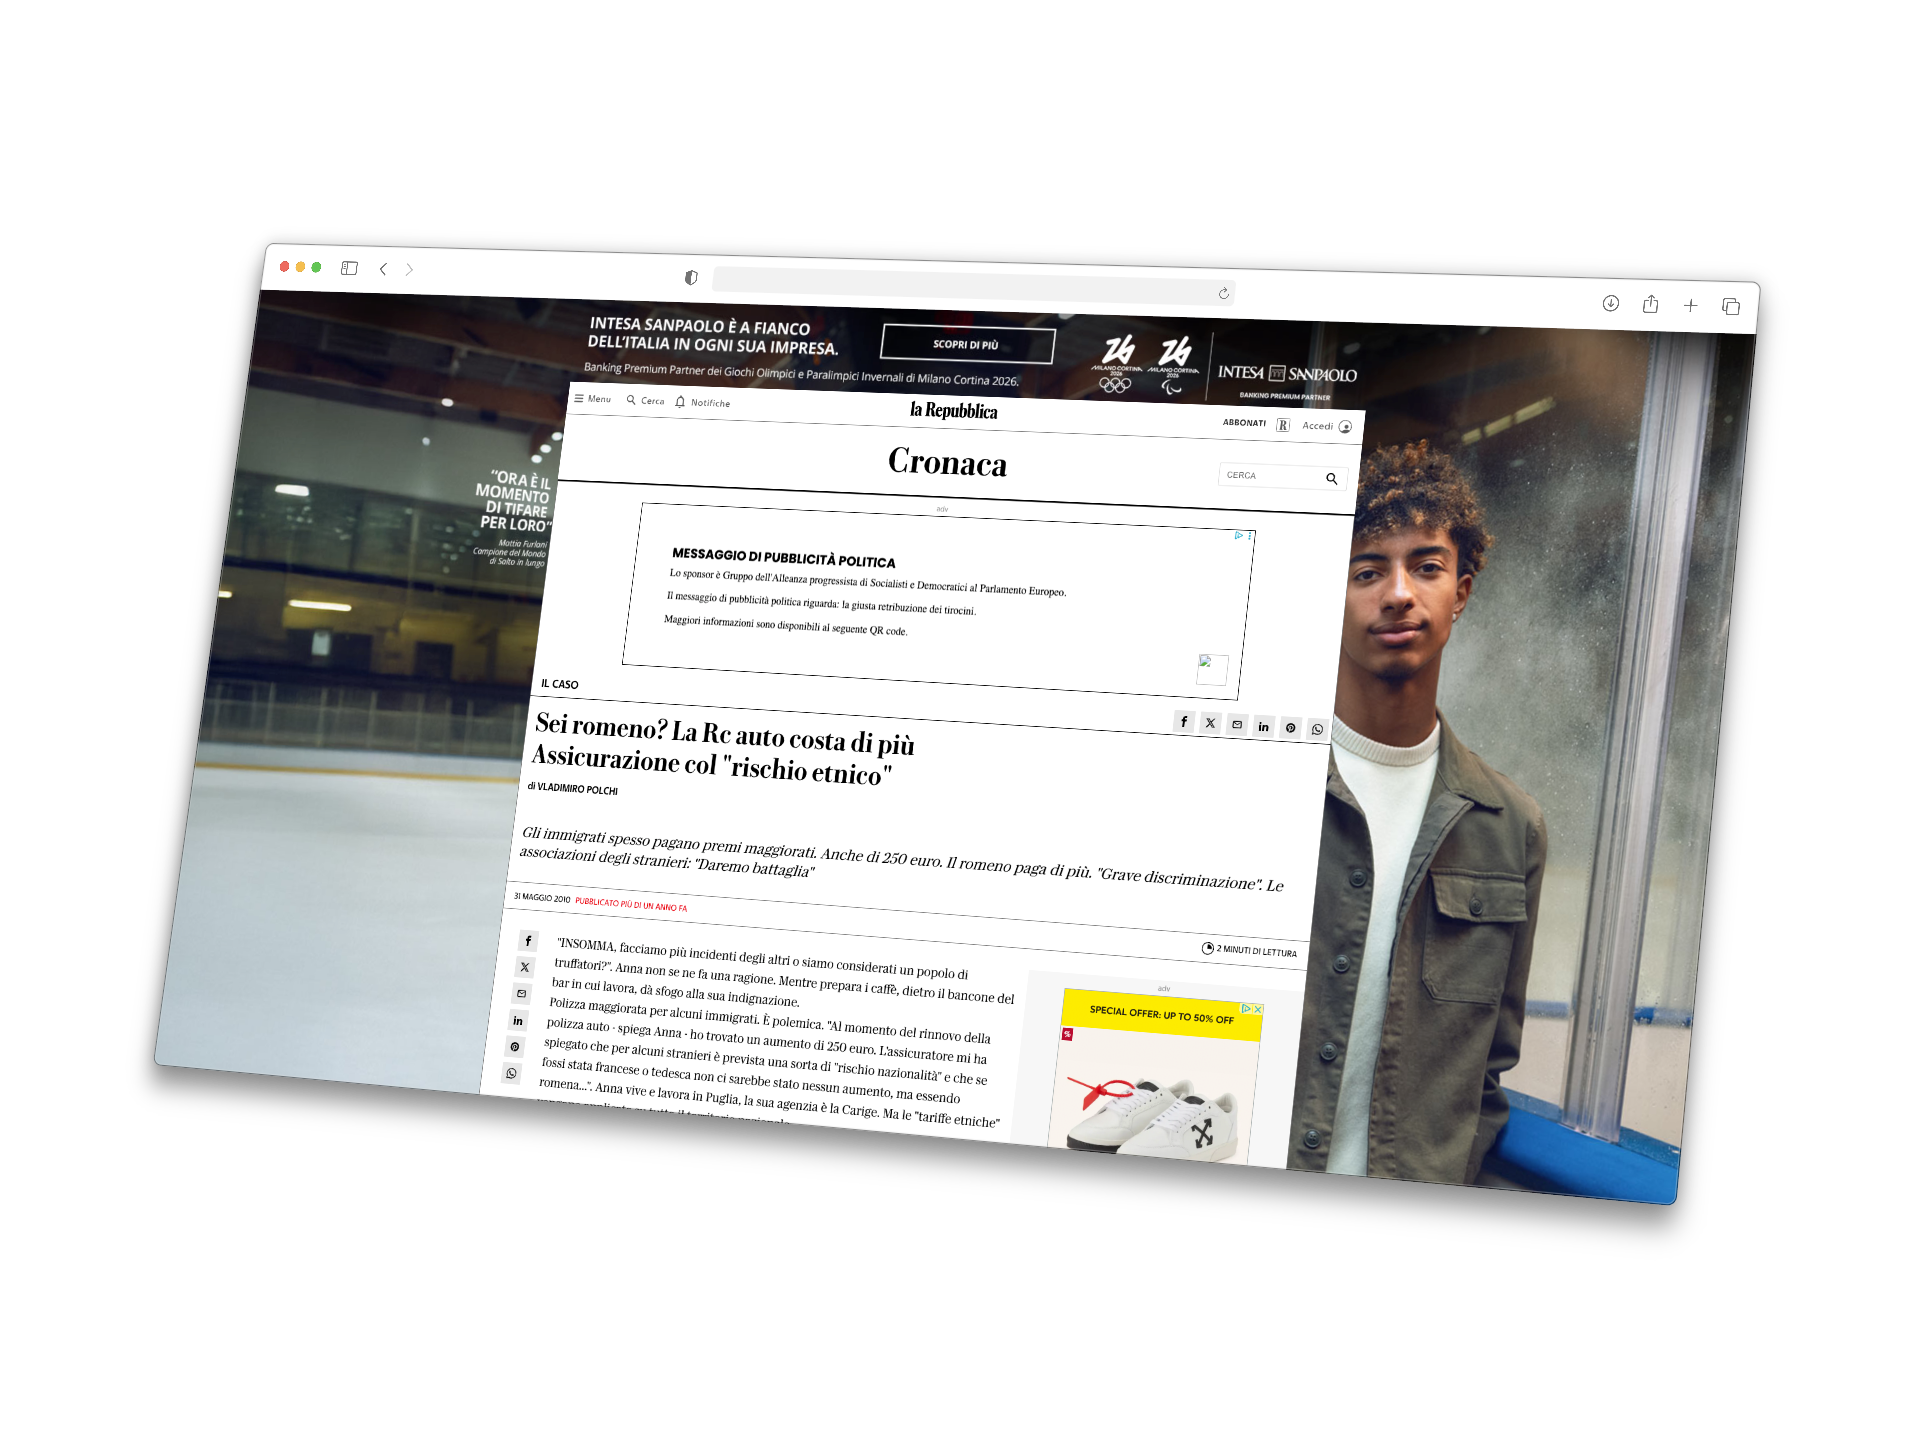Click the ABBONATI subscribe link

click(x=1244, y=423)
